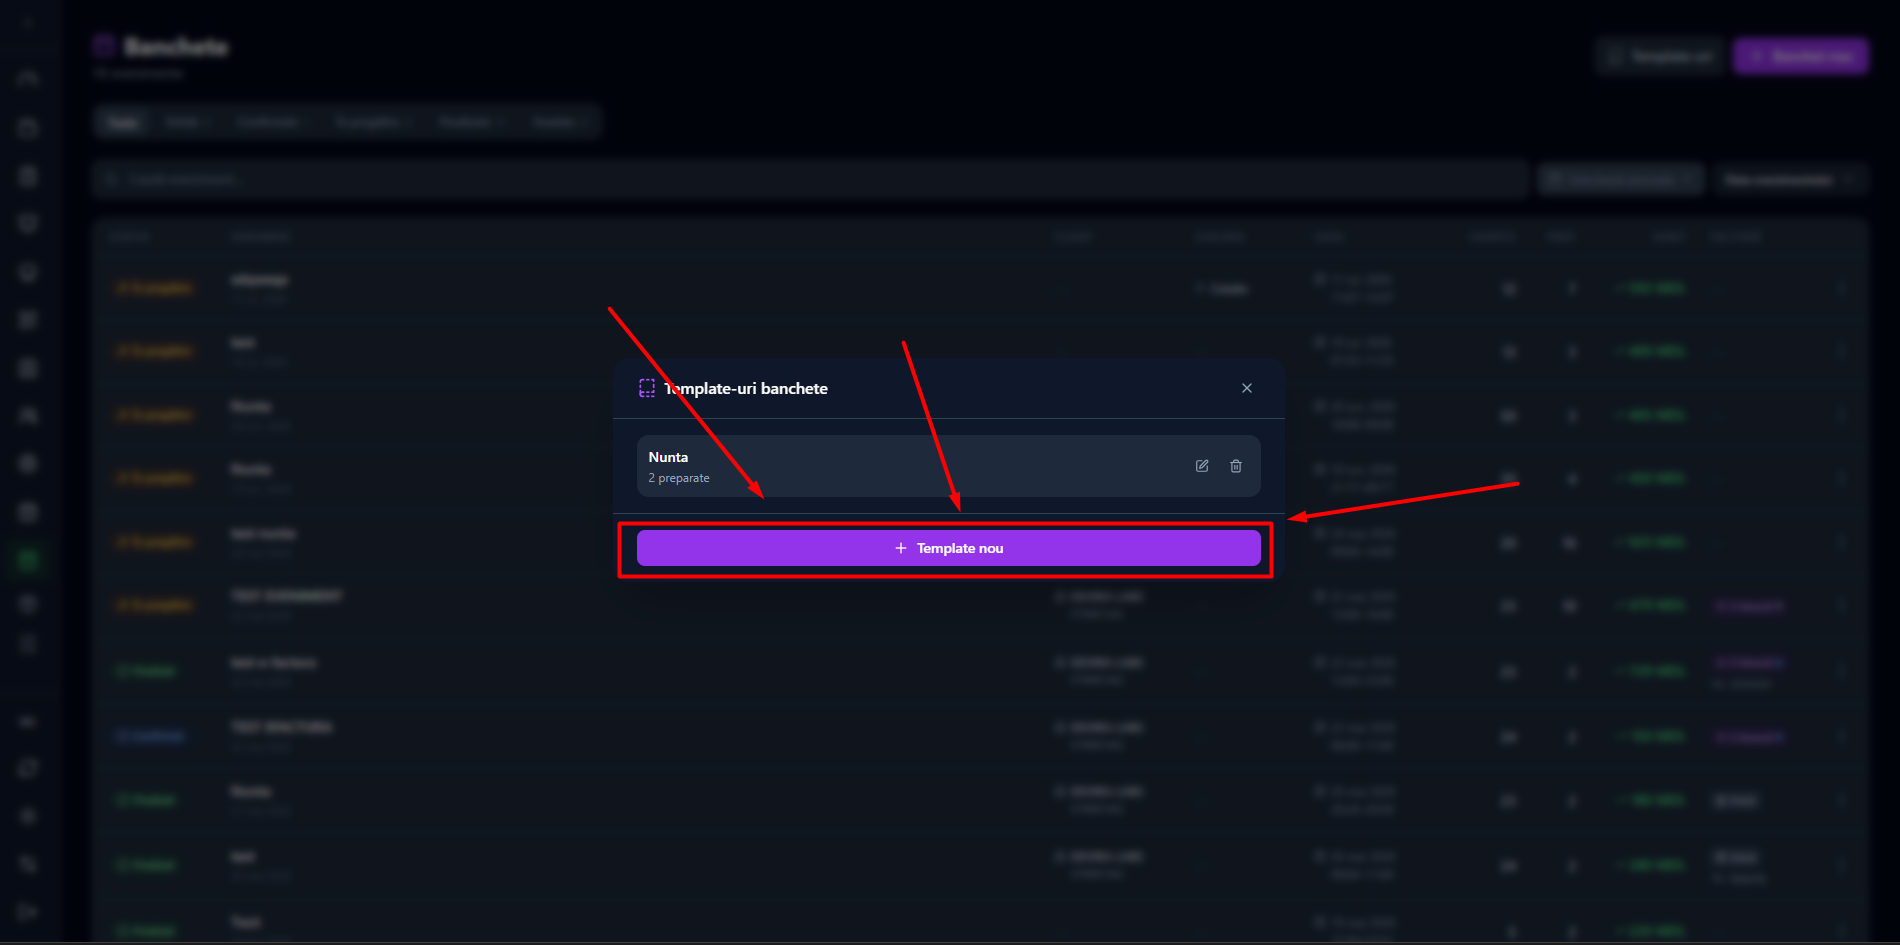The height and width of the screenshot is (945, 1900).
Task: Click the blurred banquet search field
Action: pos(810,179)
